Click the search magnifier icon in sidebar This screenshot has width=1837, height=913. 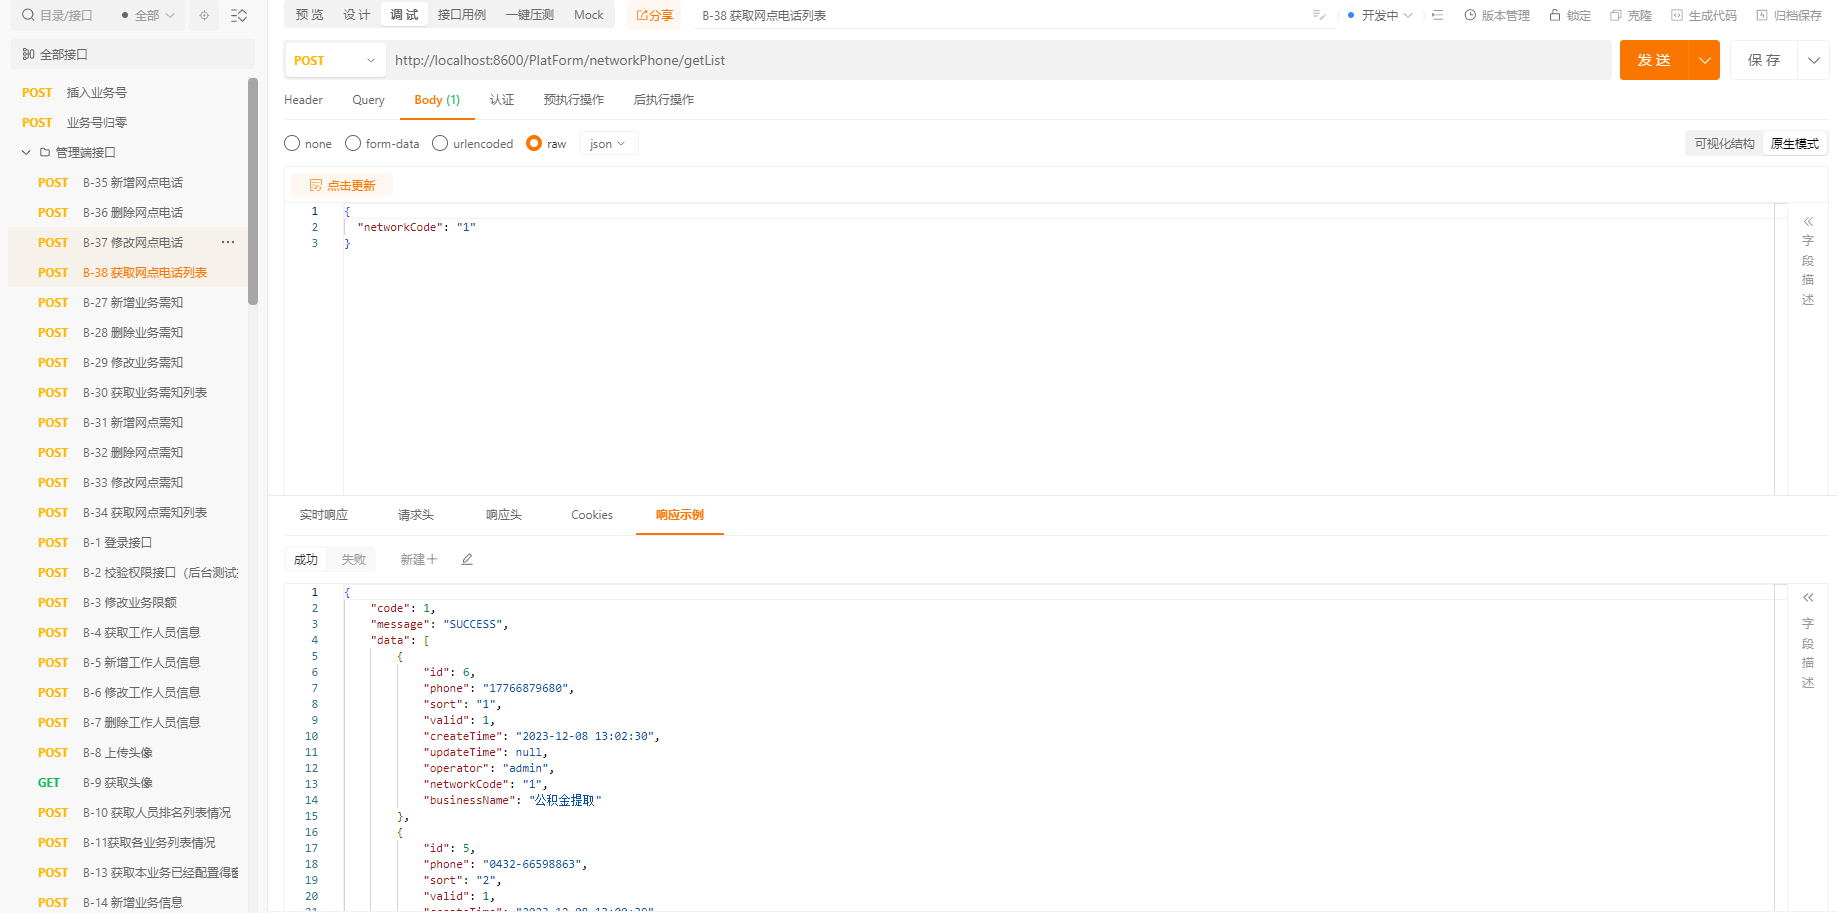point(28,15)
